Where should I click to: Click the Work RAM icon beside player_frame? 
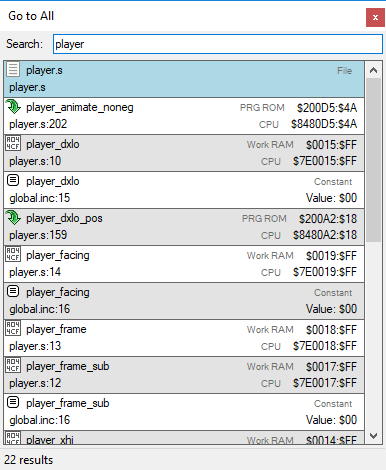pyautogui.click(x=13, y=328)
